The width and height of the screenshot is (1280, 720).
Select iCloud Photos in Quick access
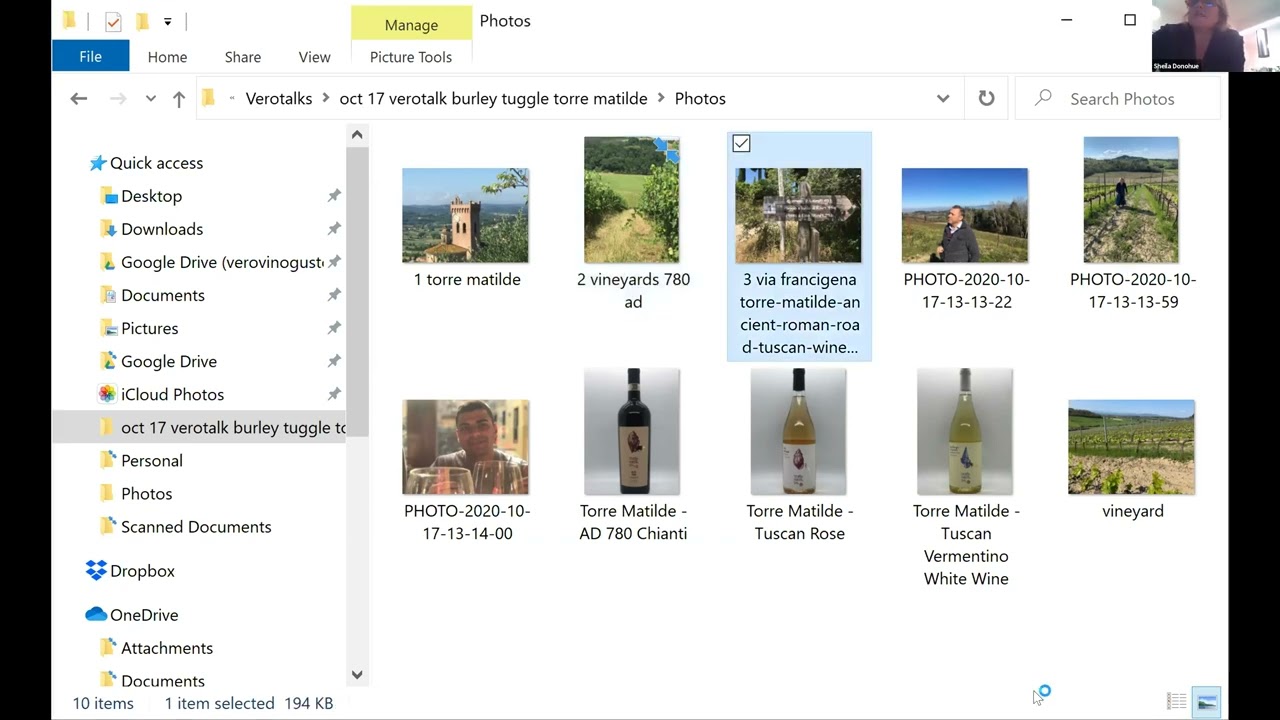click(x=172, y=394)
